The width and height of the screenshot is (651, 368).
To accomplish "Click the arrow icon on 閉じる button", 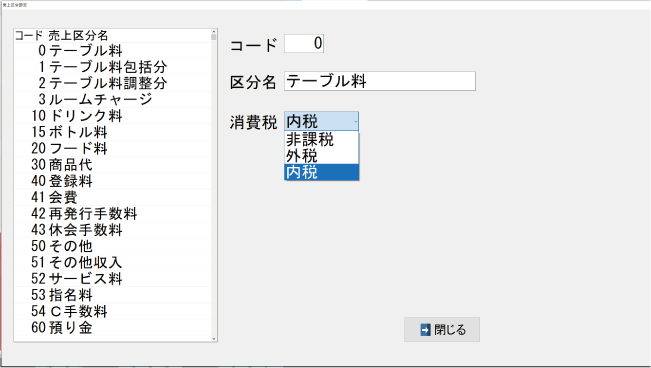I will click(426, 330).
